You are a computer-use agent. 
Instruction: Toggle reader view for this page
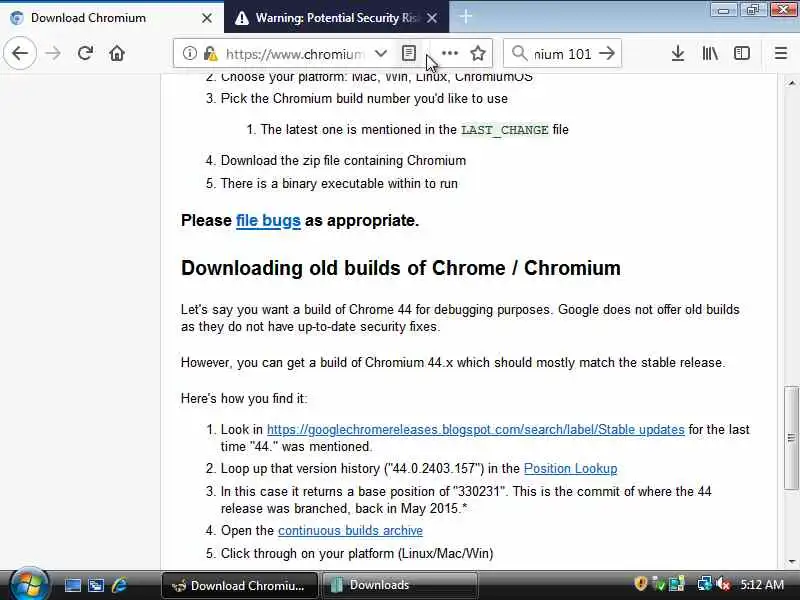(409, 53)
